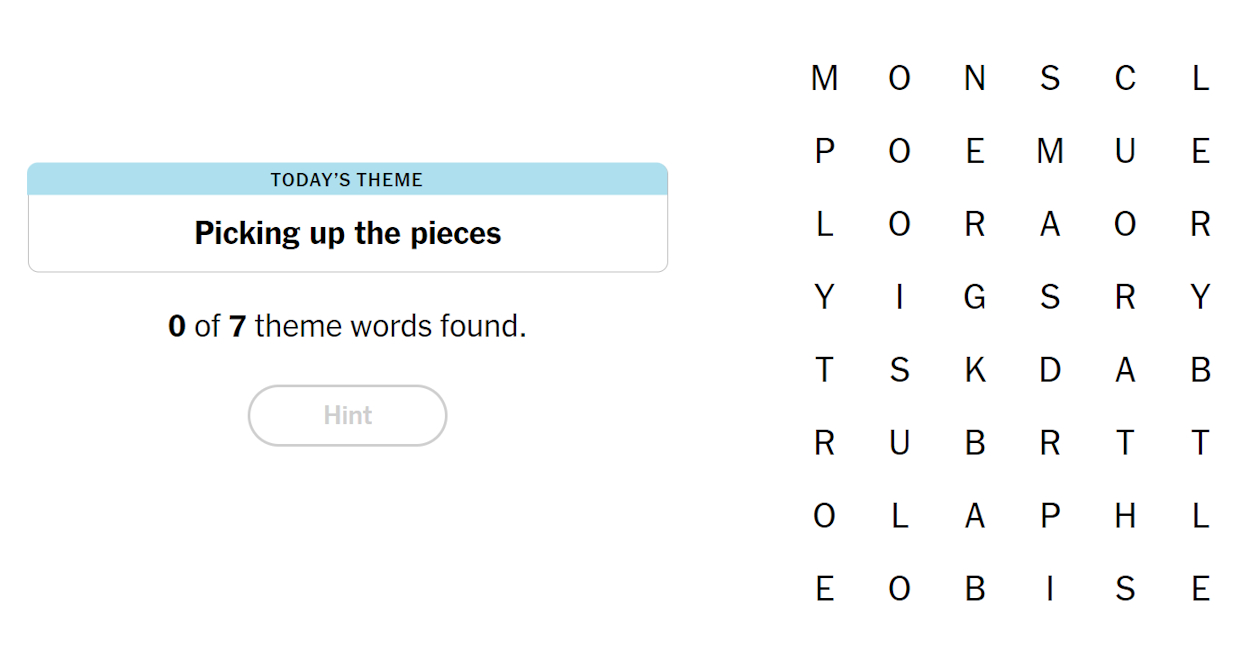Click the theme card "Picking up the pieces"
1250x652 pixels.
click(x=347, y=233)
